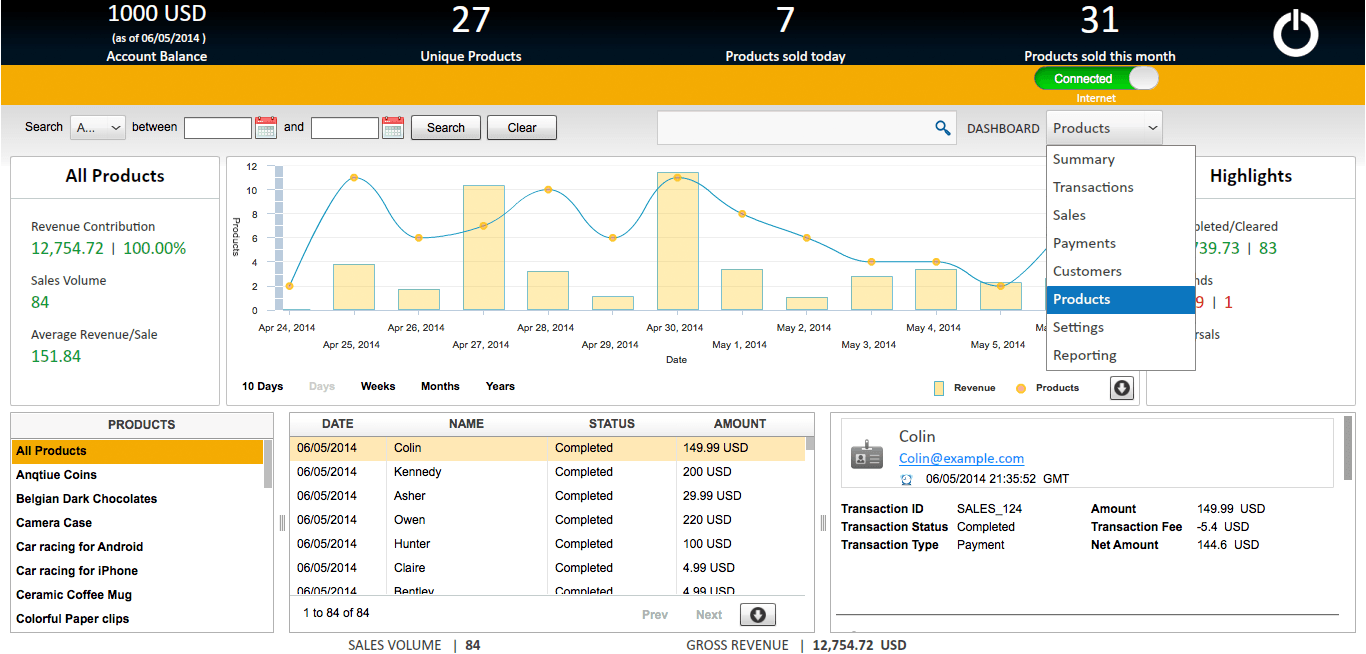Download the transactions list via arrow icon
1366x654 pixels.
coord(757,614)
